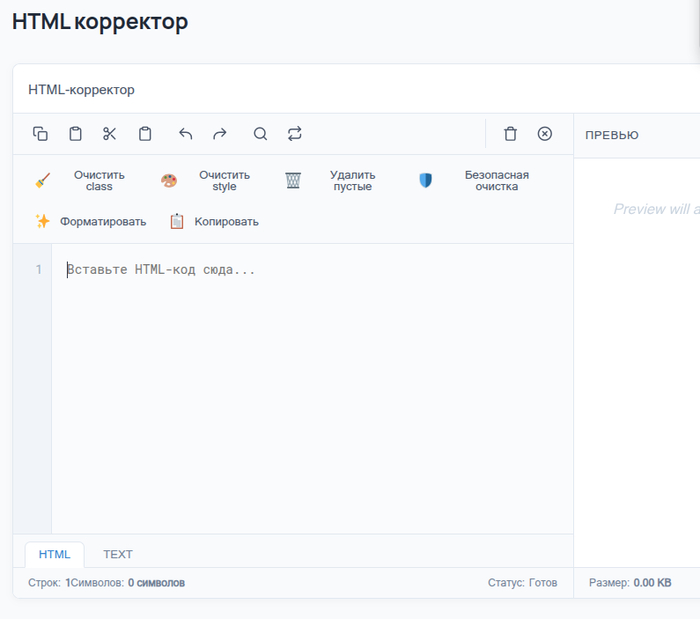
Task: Switch to the TEXT tab
Action: click(118, 554)
